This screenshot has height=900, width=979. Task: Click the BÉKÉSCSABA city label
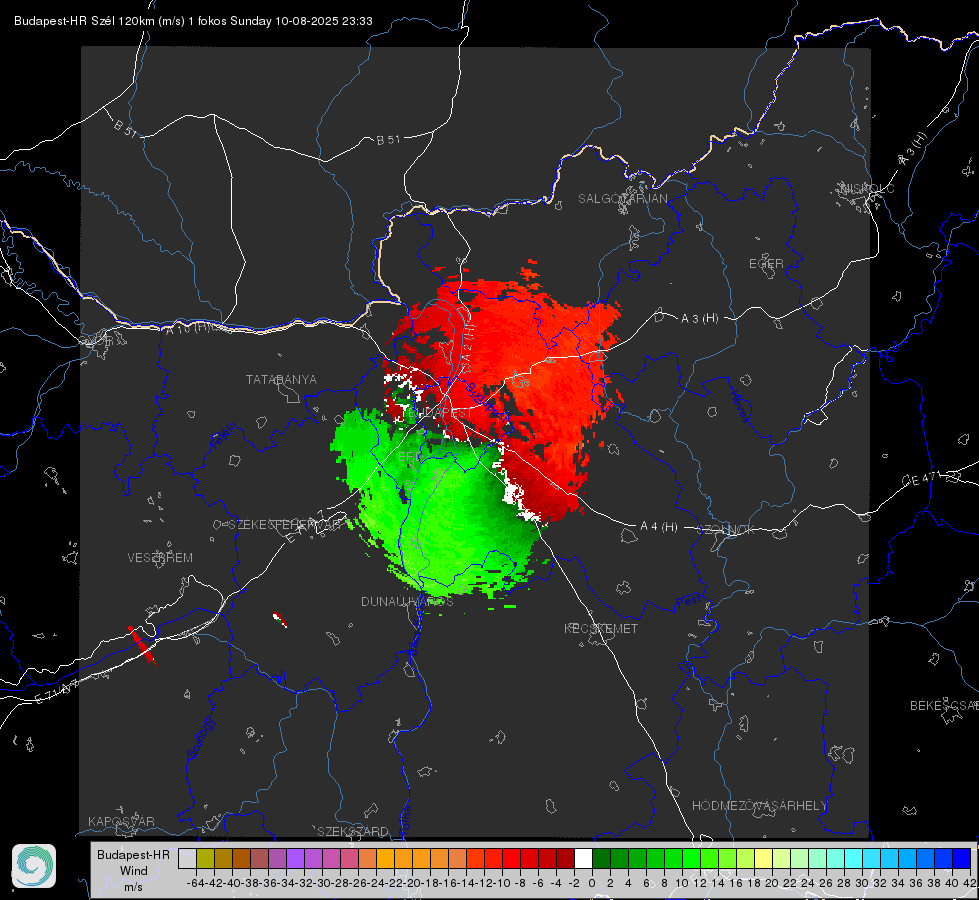tap(944, 705)
